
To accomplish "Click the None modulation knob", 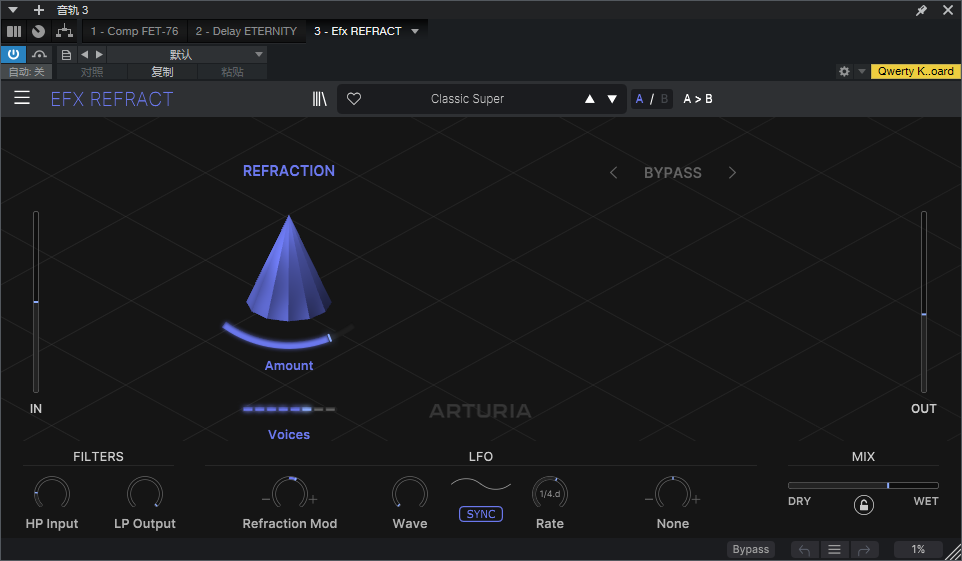I will [673, 493].
